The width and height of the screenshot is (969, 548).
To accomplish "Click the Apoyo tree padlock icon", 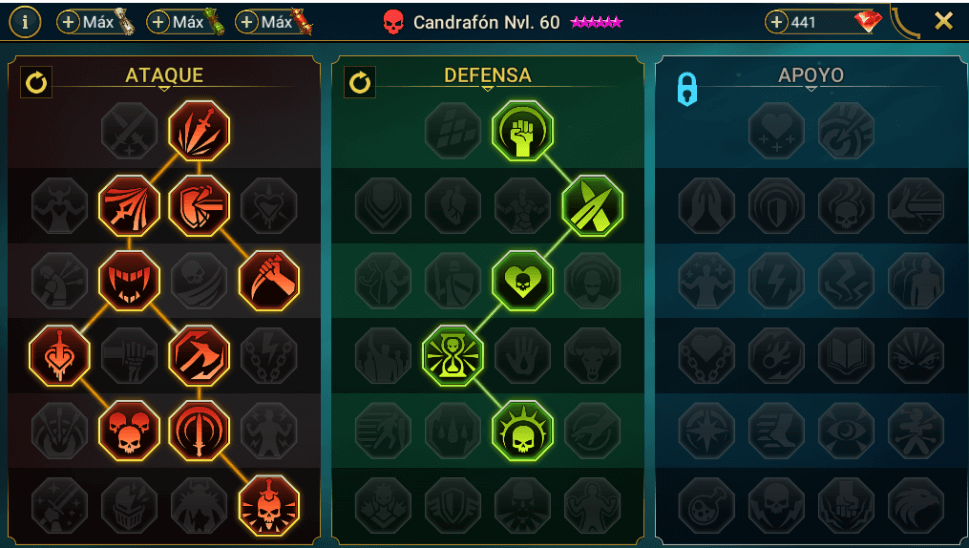I will (x=687, y=88).
